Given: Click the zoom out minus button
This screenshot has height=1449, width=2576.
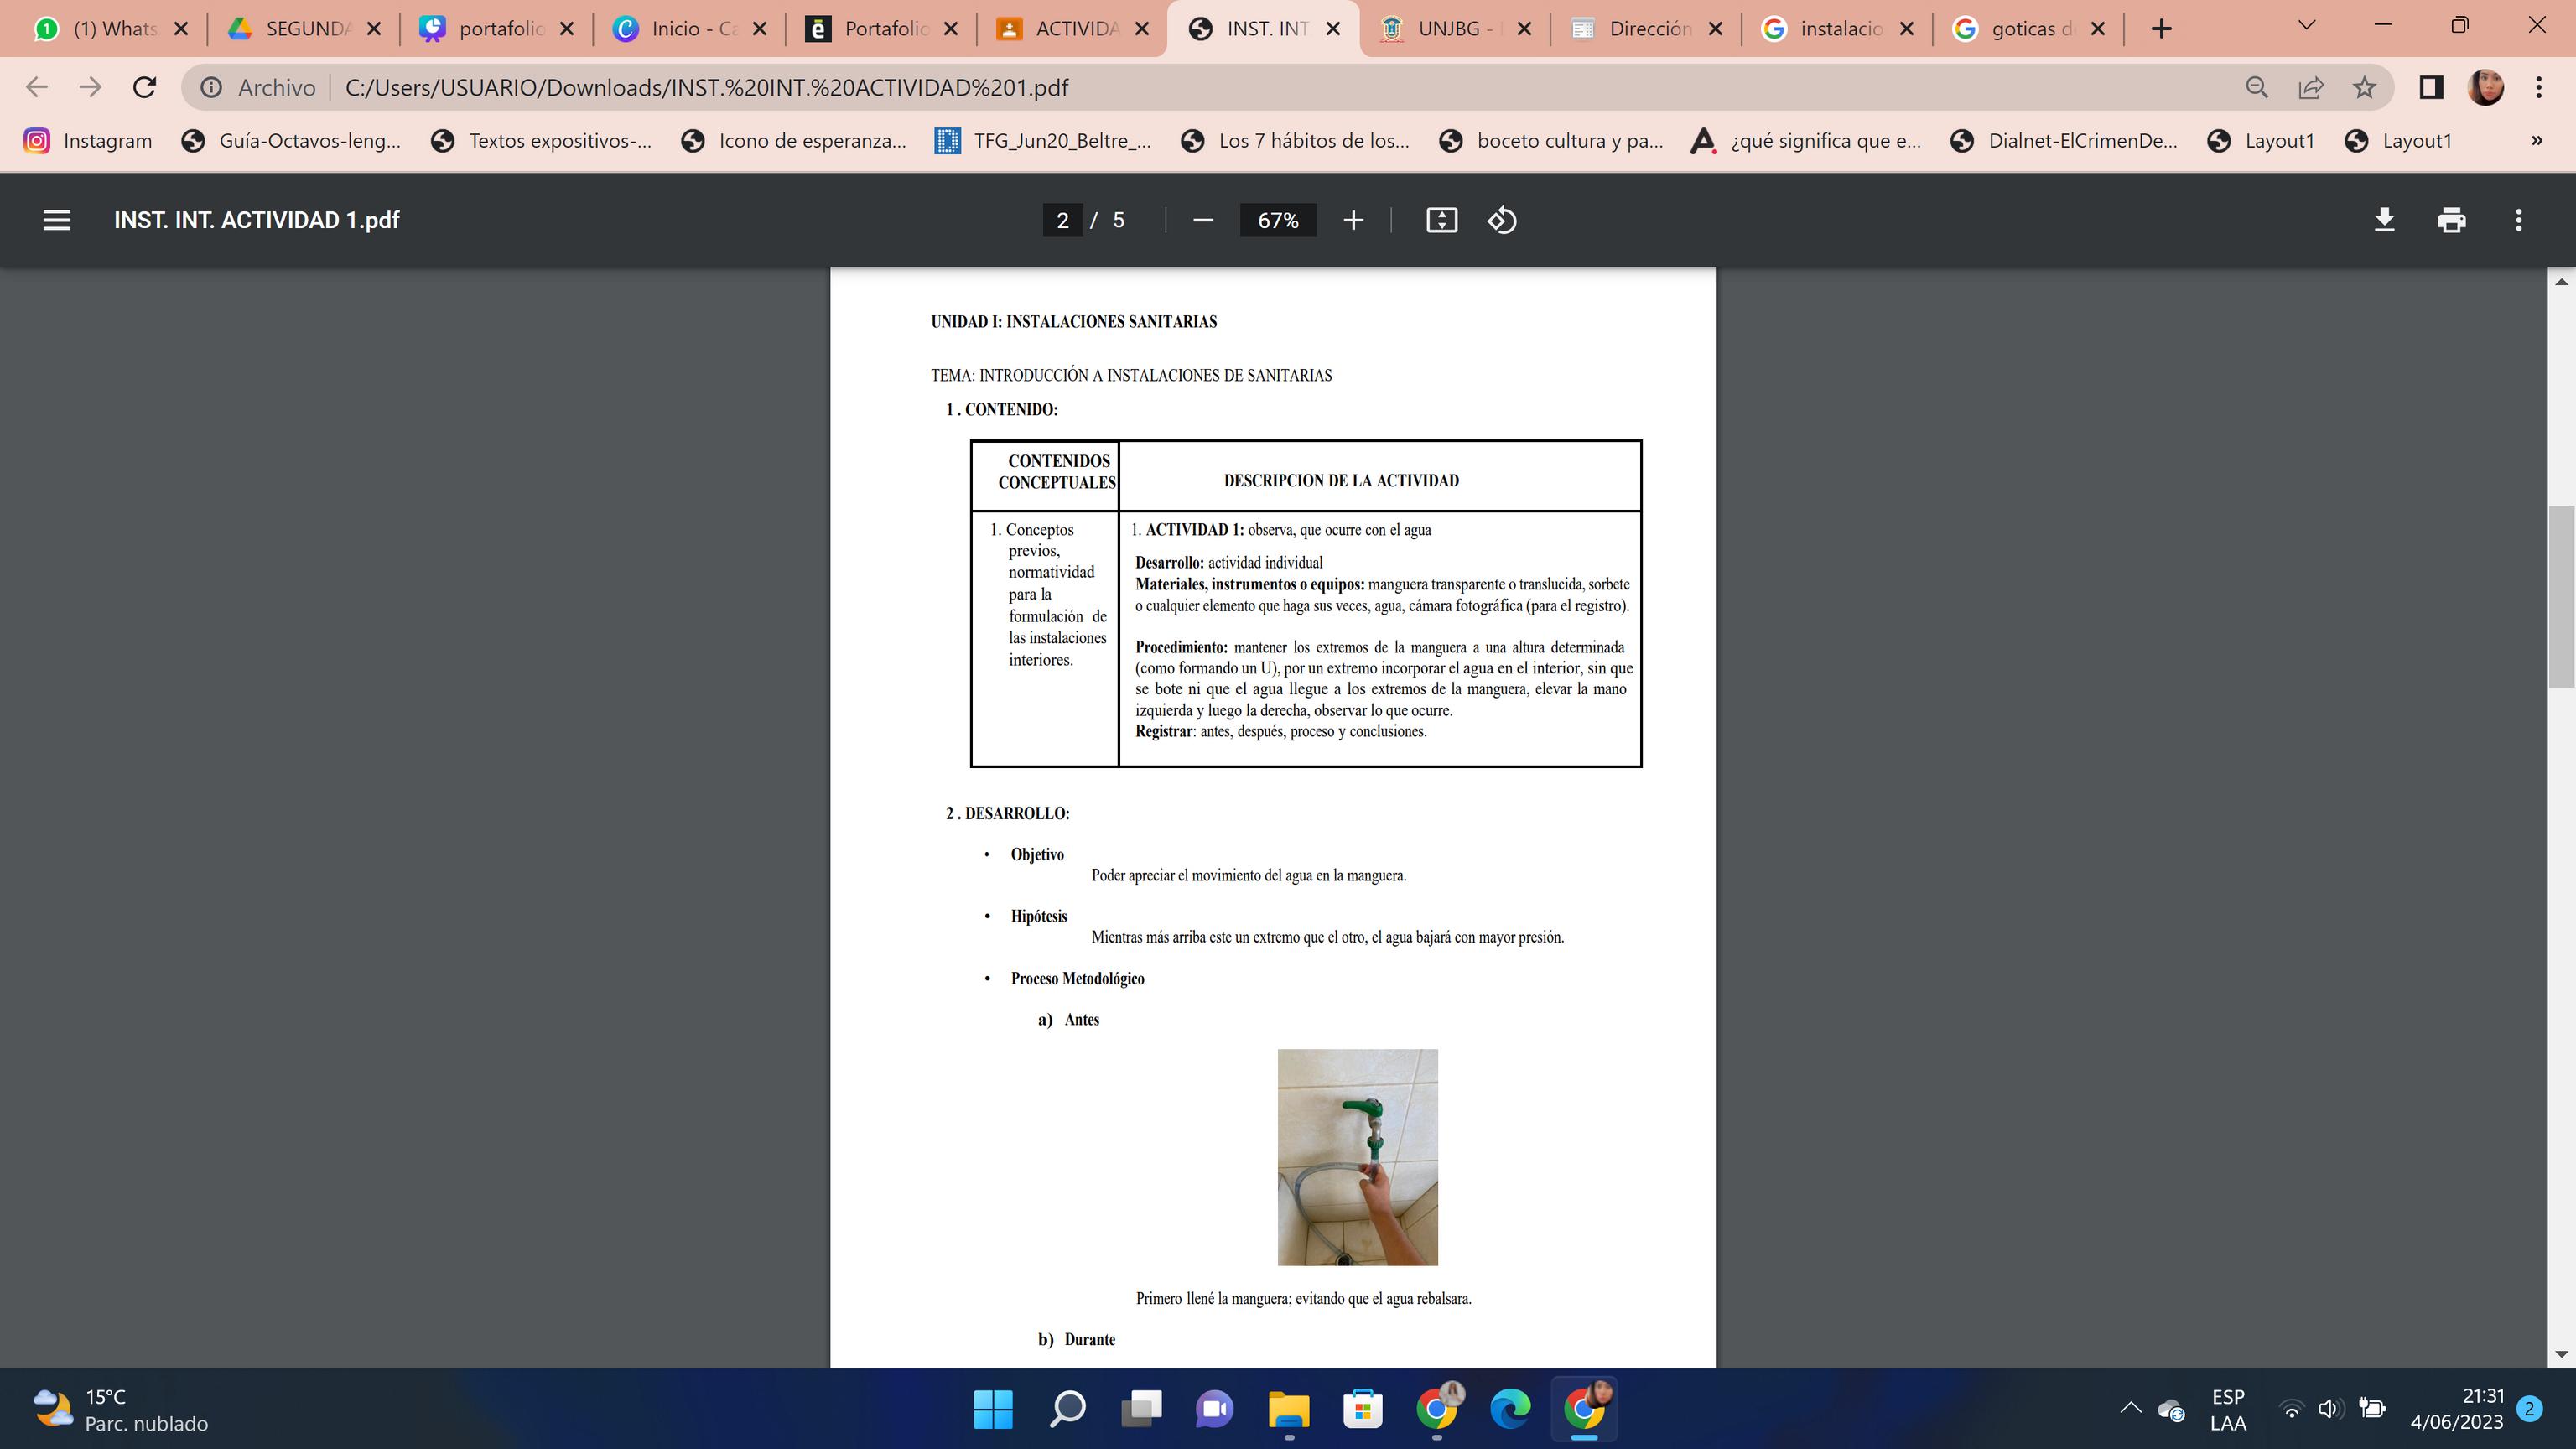Looking at the screenshot, I should point(1203,220).
